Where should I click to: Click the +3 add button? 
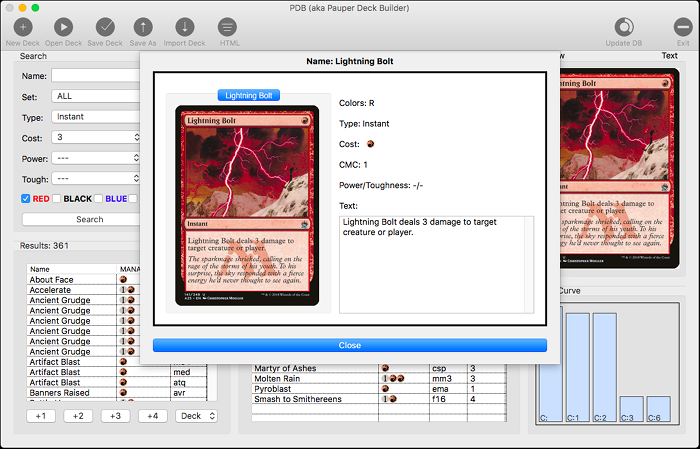point(115,416)
